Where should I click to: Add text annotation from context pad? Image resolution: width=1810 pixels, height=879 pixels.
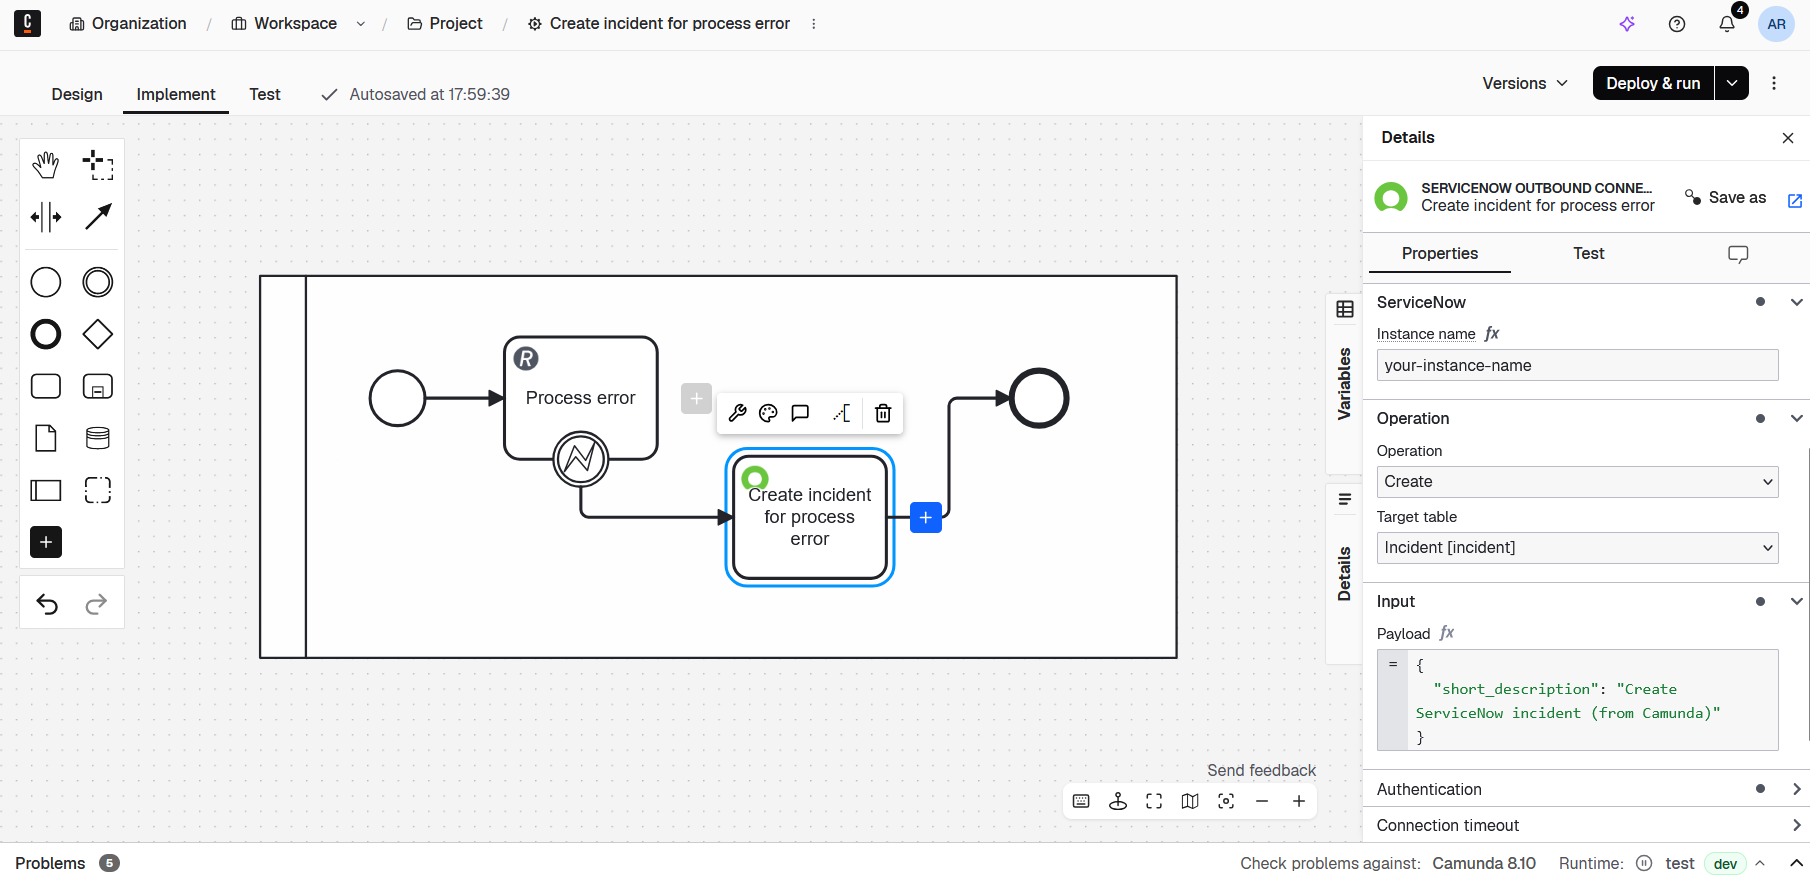[842, 413]
